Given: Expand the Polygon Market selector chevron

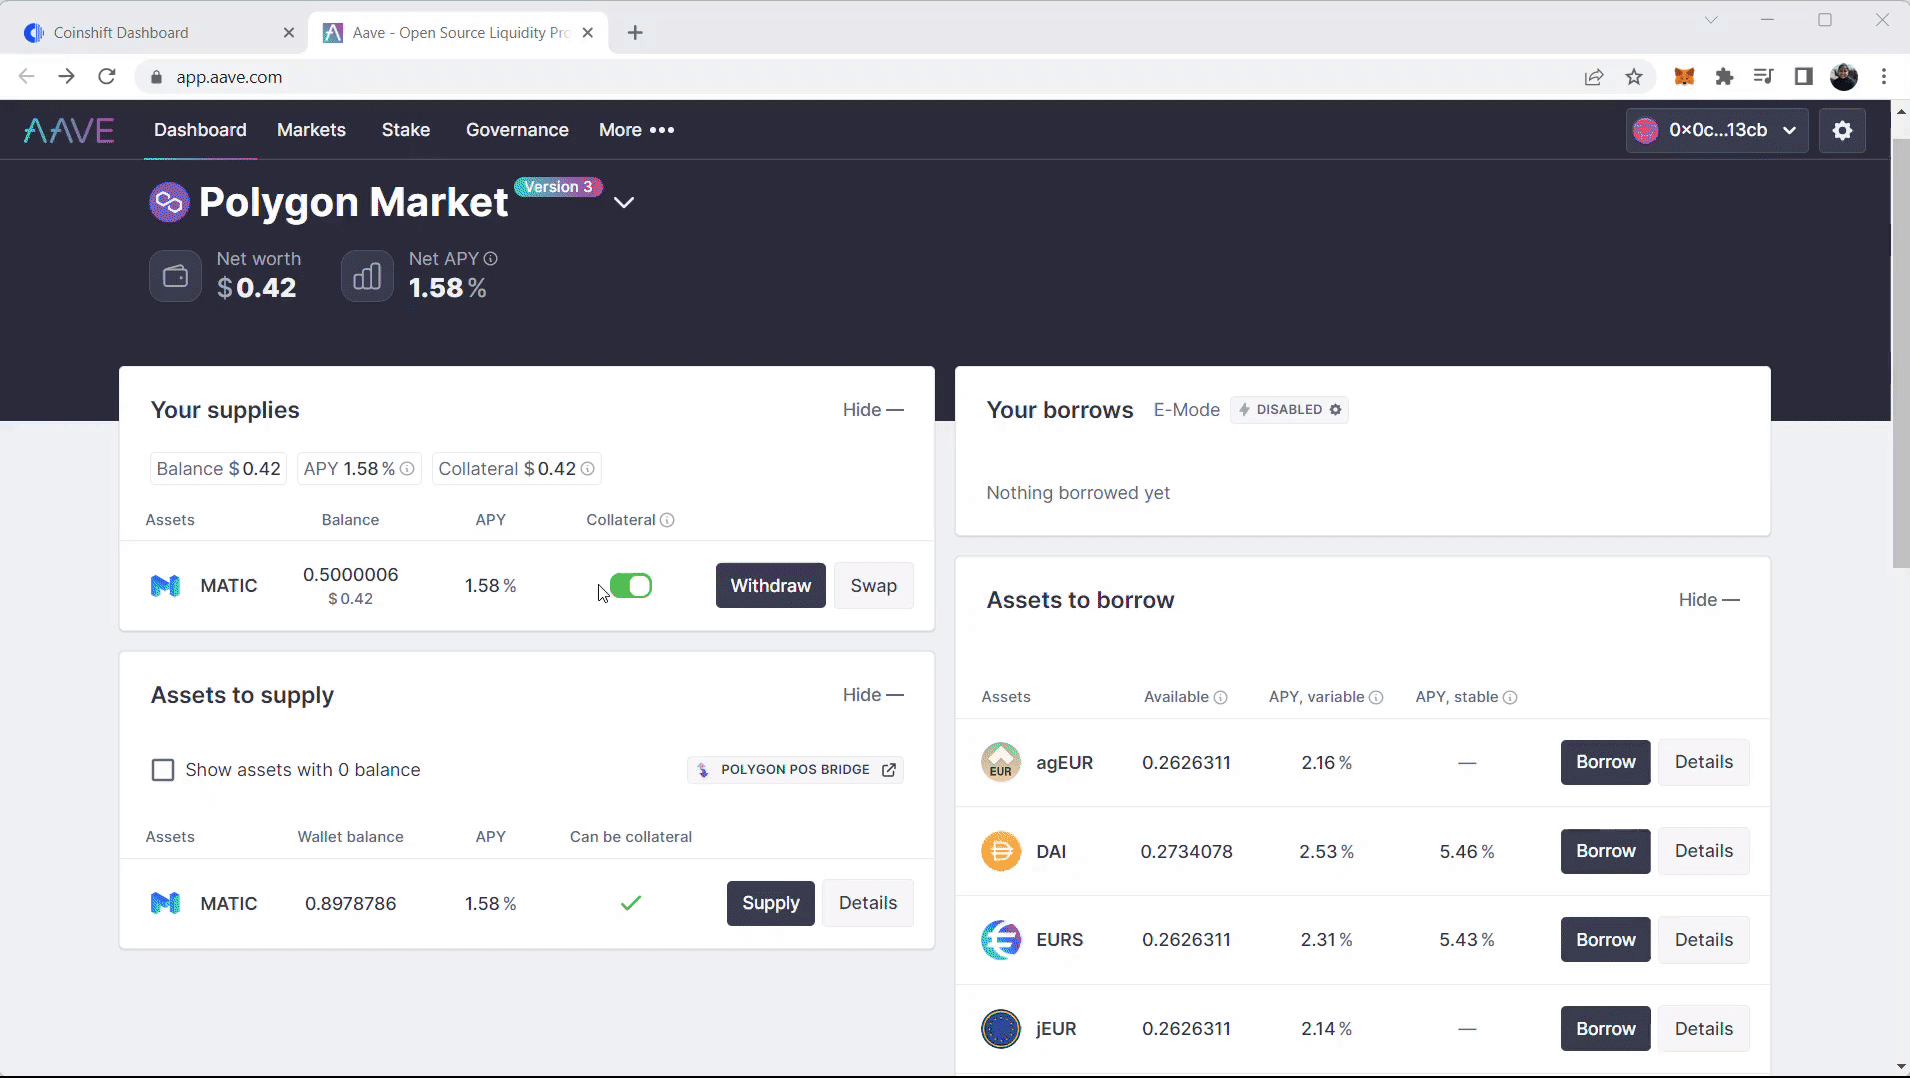Looking at the screenshot, I should coord(624,203).
